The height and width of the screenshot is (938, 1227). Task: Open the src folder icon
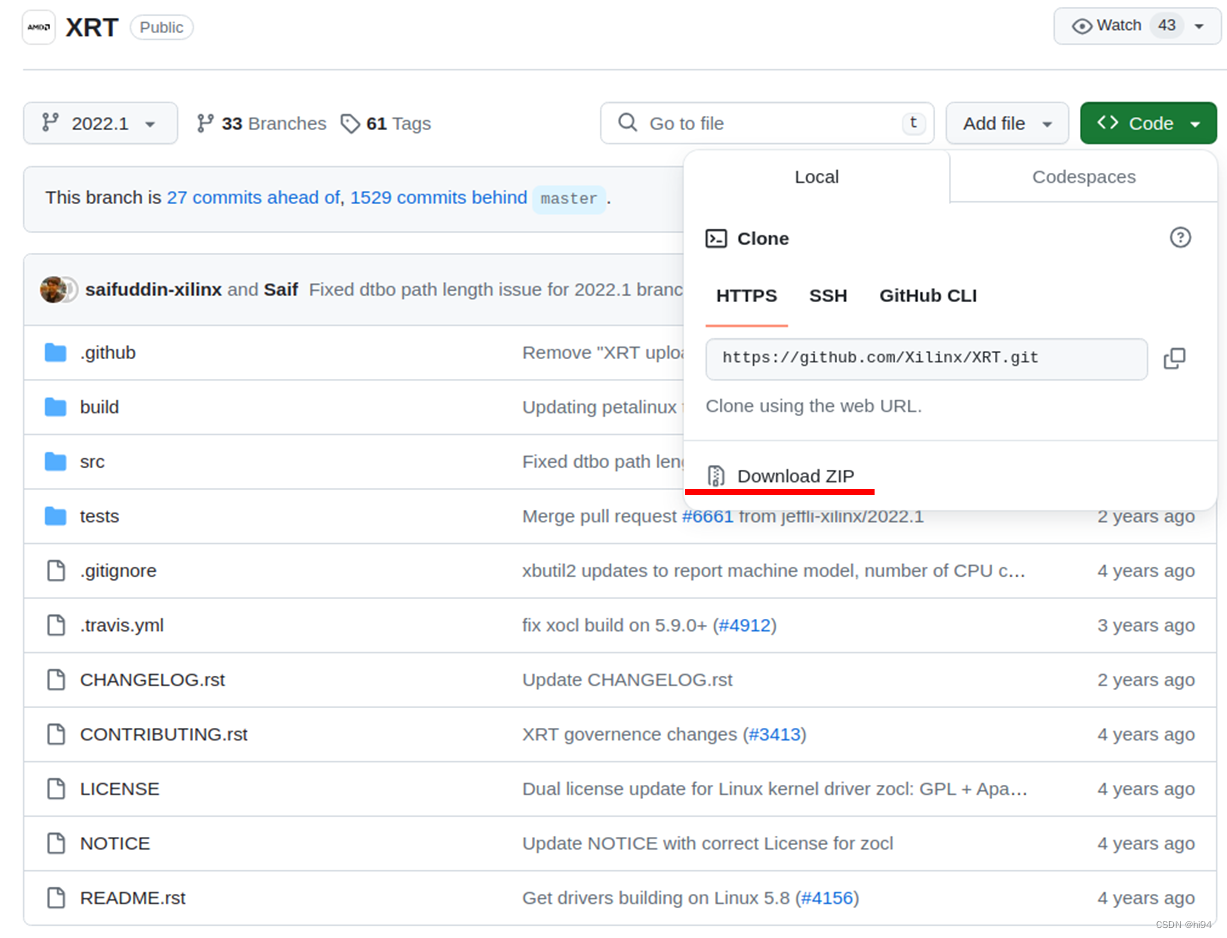point(56,461)
